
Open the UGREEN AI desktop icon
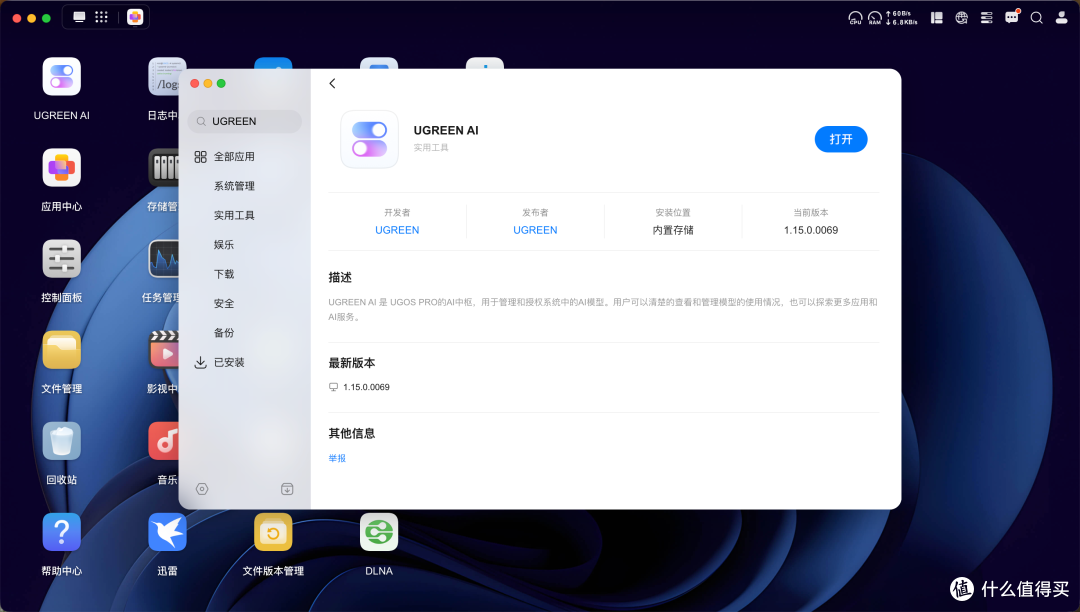coord(61,77)
